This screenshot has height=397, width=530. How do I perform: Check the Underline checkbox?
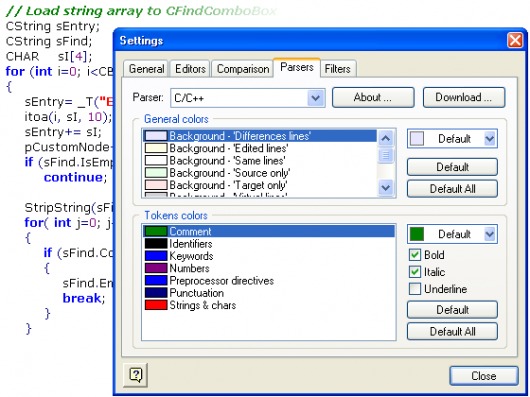pos(438,289)
